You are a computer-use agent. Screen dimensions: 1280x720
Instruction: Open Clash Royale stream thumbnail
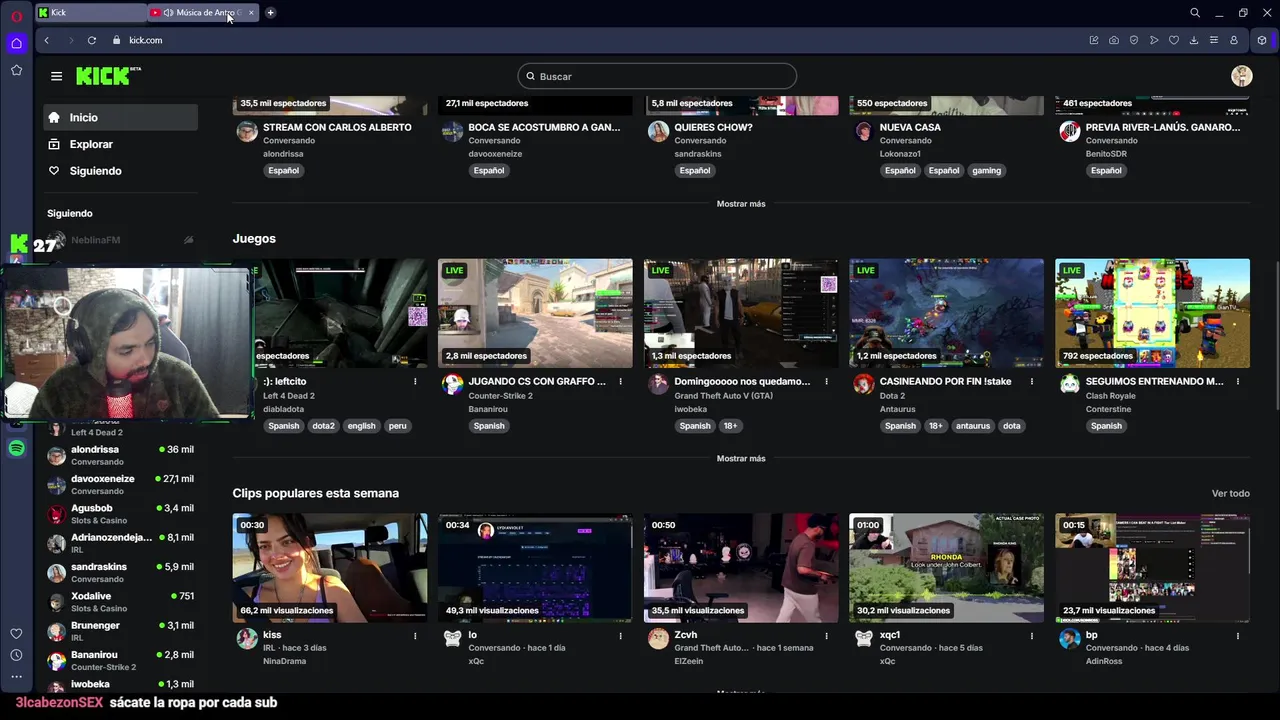[1152, 313]
